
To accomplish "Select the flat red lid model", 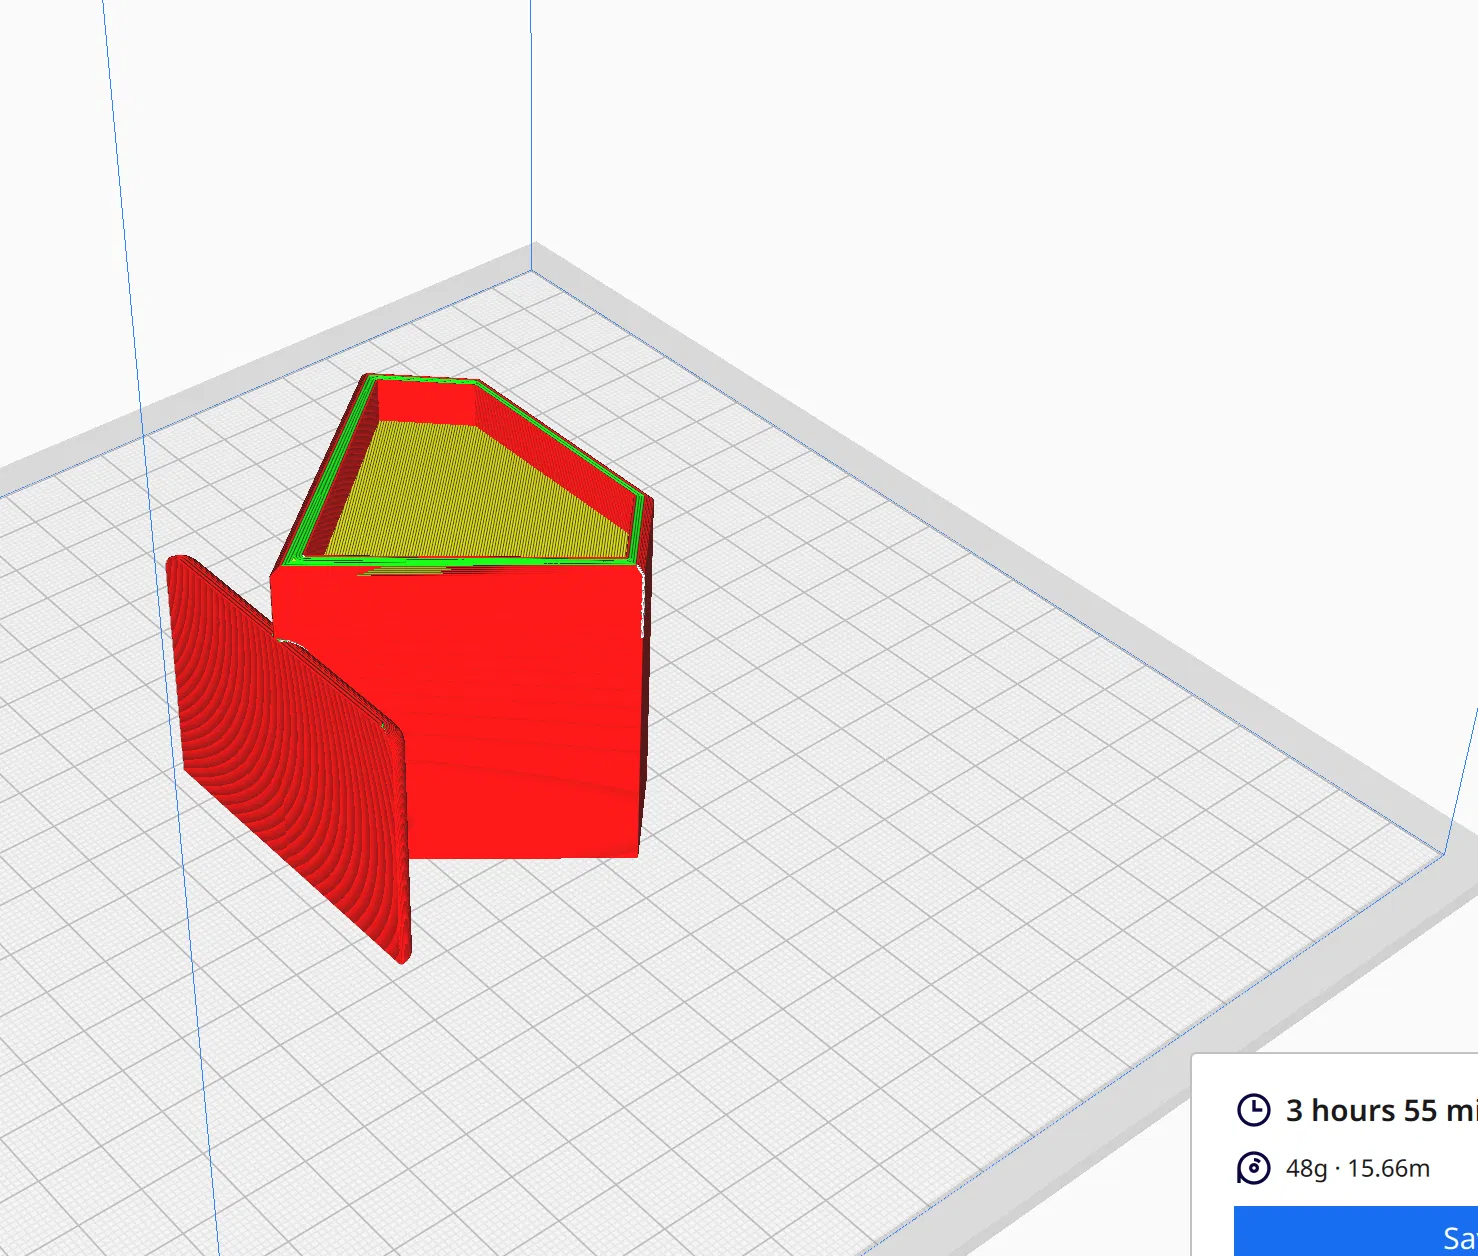I will [x=289, y=760].
